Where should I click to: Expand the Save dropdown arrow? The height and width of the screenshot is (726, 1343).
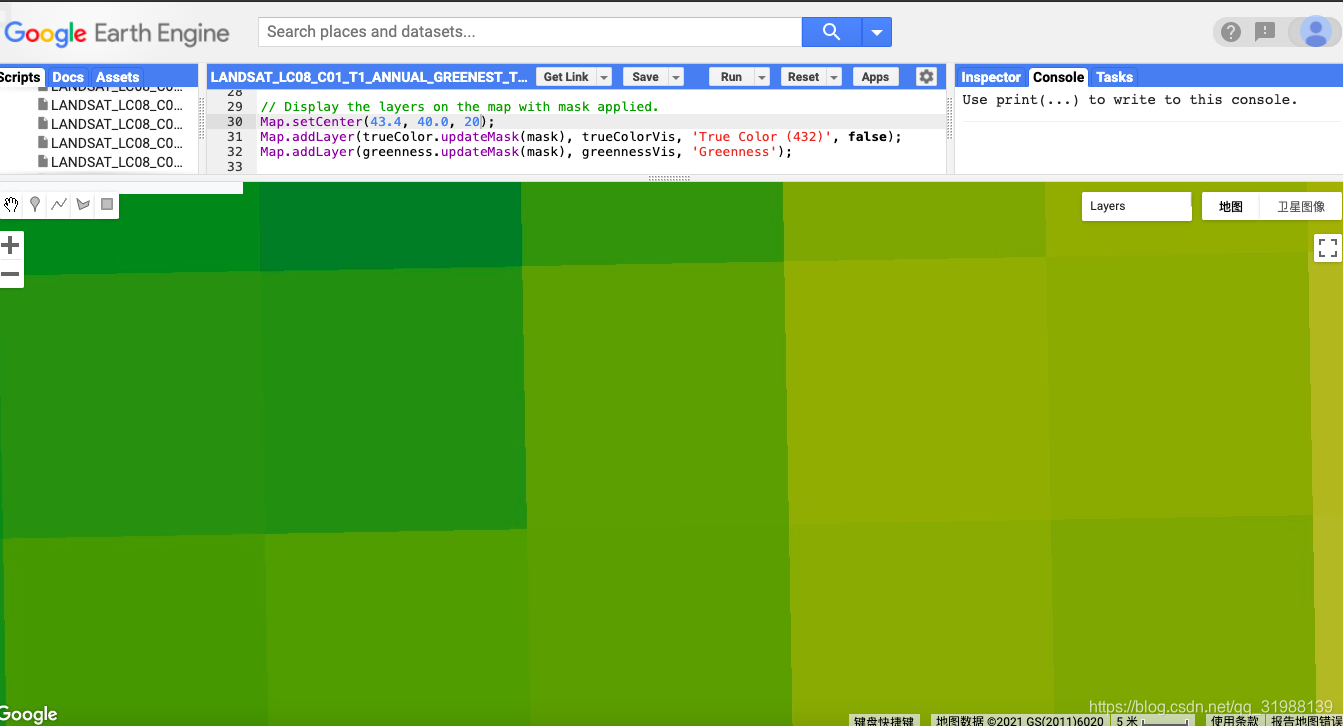[x=676, y=77]
